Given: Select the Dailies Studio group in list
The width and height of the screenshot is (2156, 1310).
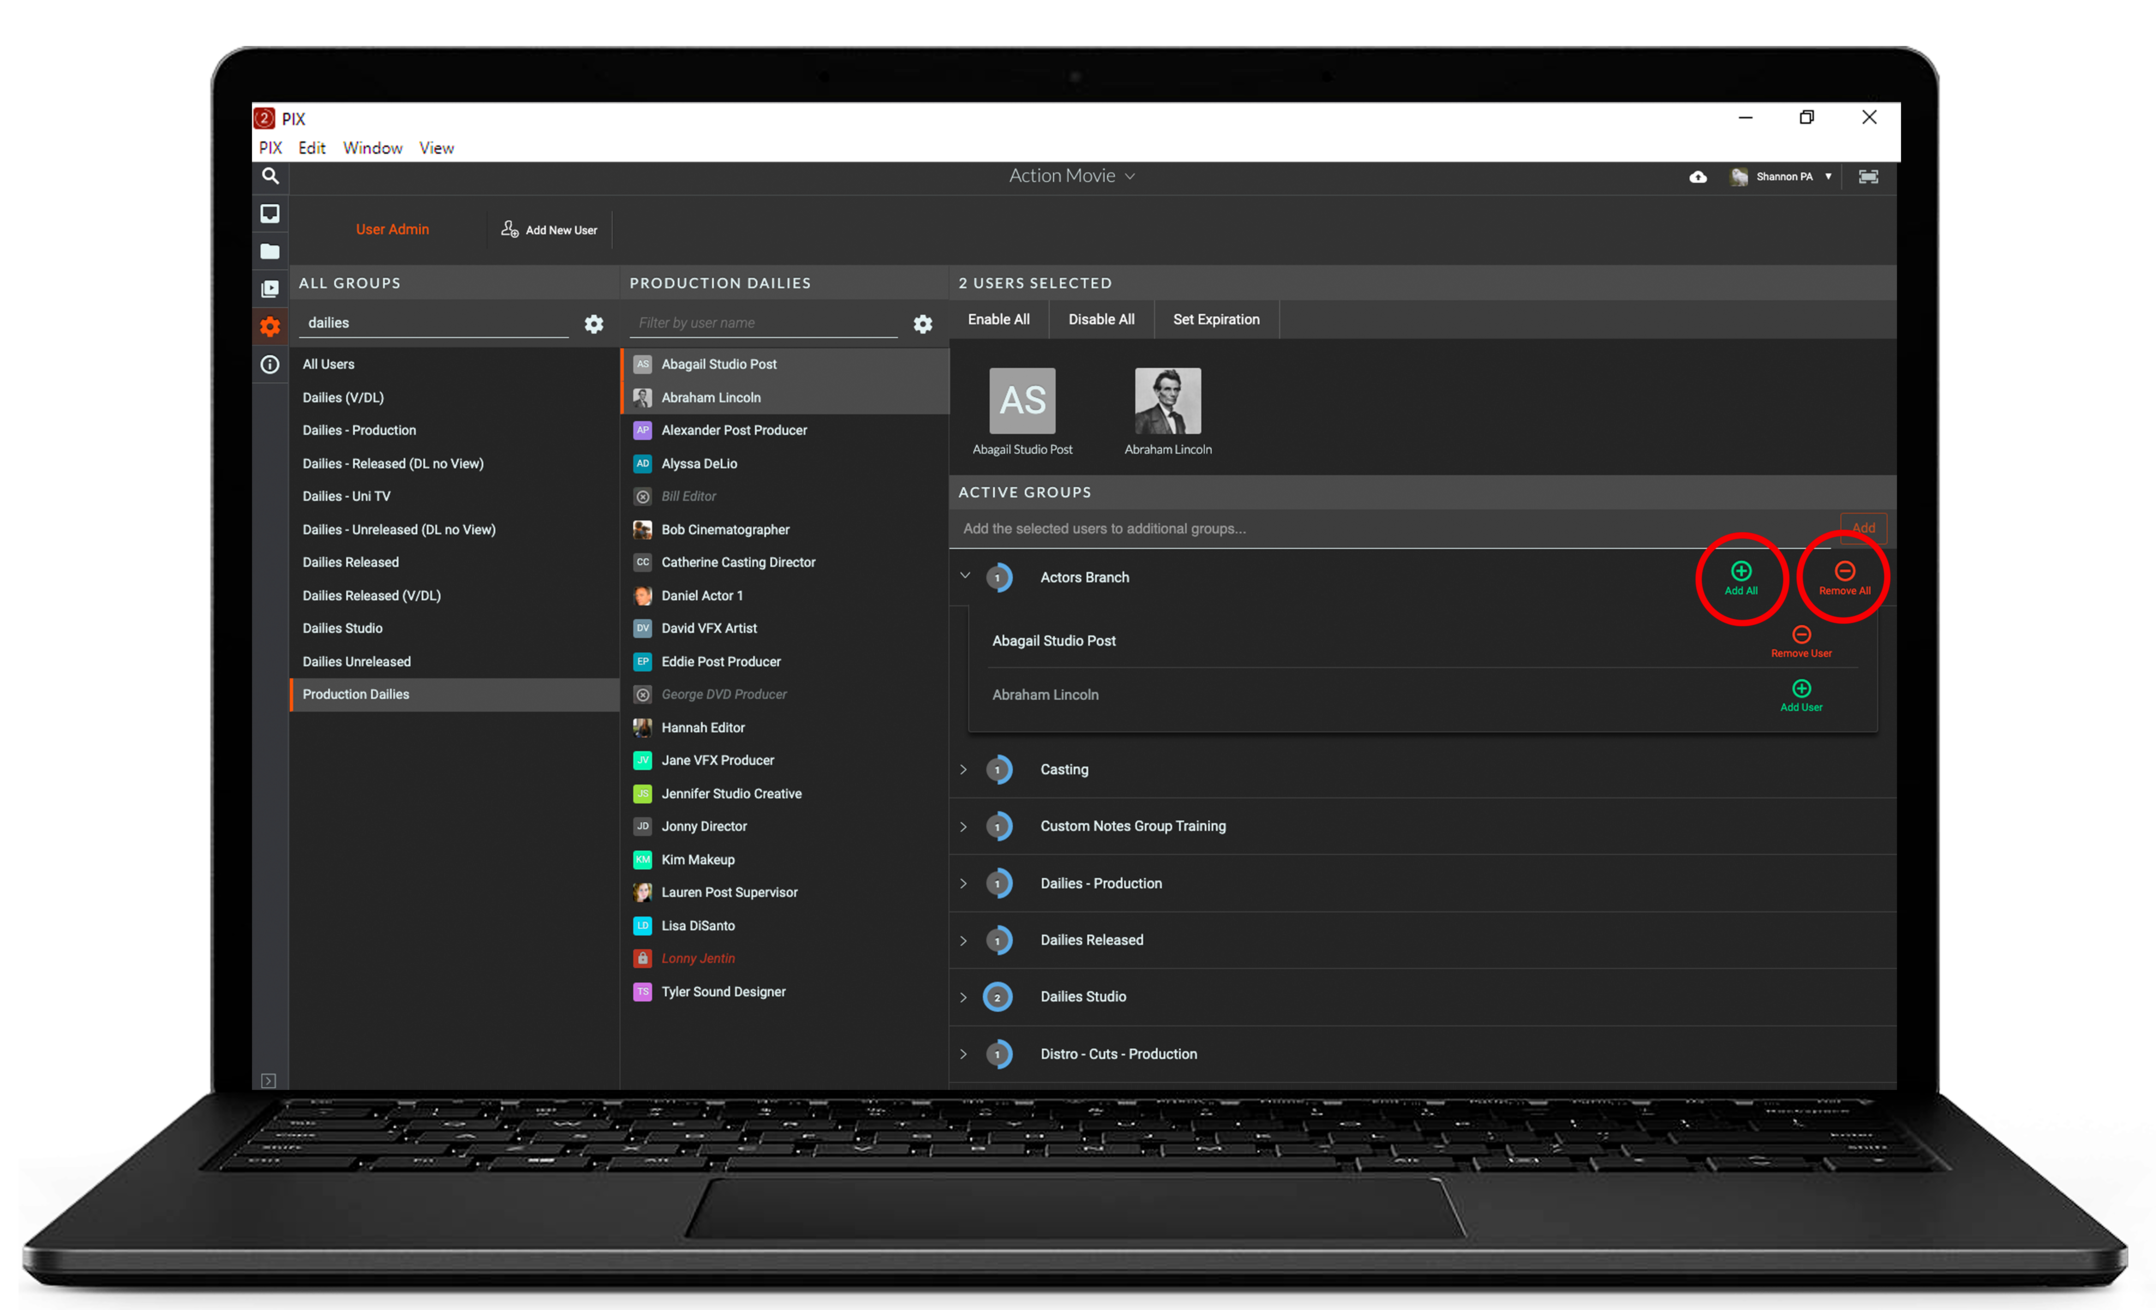Looking at the screenshot, I should coord(343,628).
